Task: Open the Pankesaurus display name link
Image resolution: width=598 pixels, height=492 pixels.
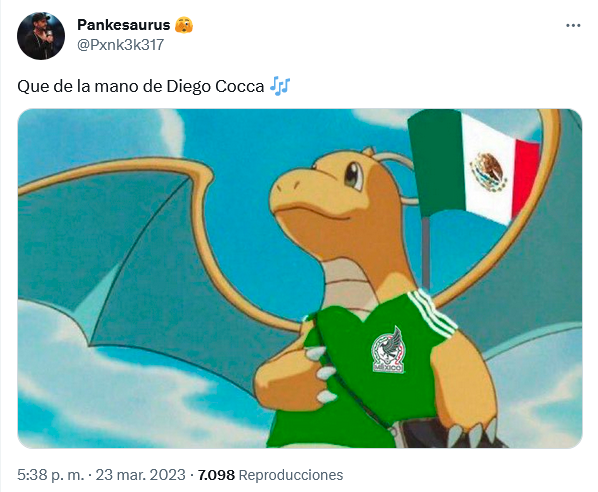Action: click(124, 25)
